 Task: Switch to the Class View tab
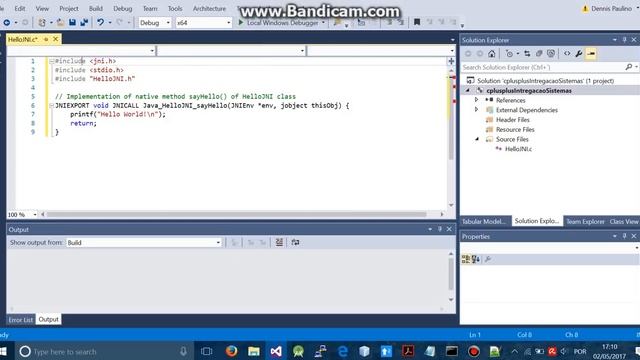click(x=624, y=221)
